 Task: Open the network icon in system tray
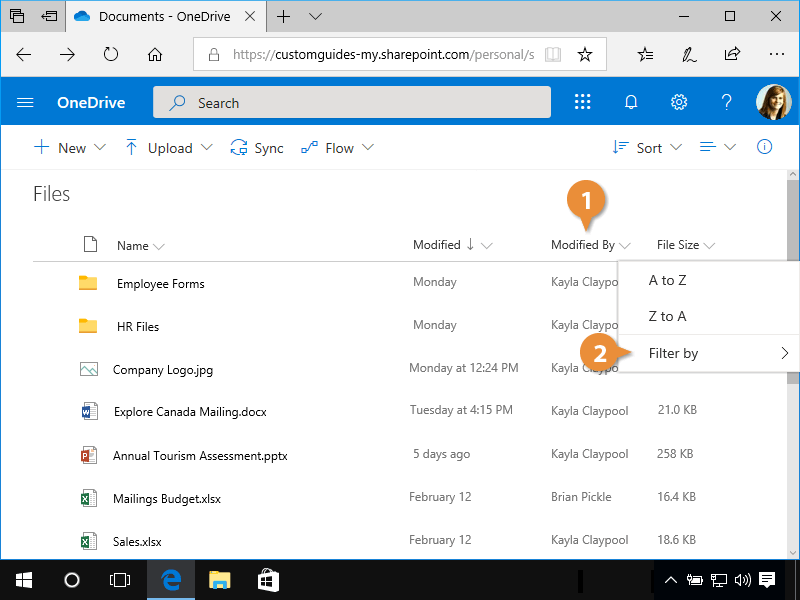[718, 580]
